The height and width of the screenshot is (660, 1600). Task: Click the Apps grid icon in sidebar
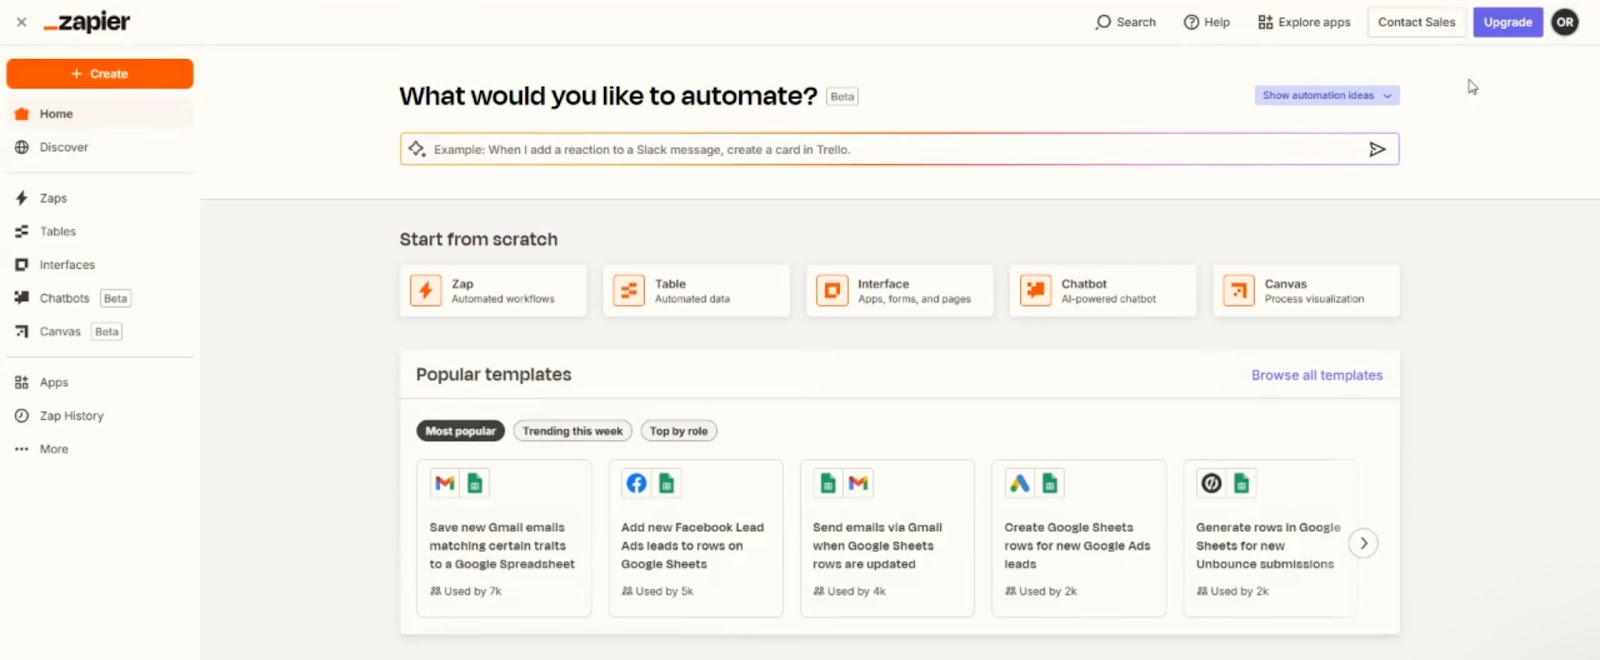coord(22,382)
